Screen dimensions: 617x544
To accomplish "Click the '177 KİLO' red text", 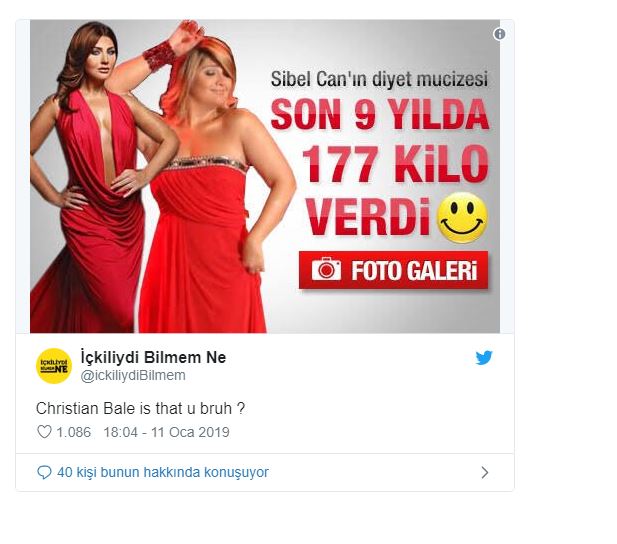I will [395, 164].
